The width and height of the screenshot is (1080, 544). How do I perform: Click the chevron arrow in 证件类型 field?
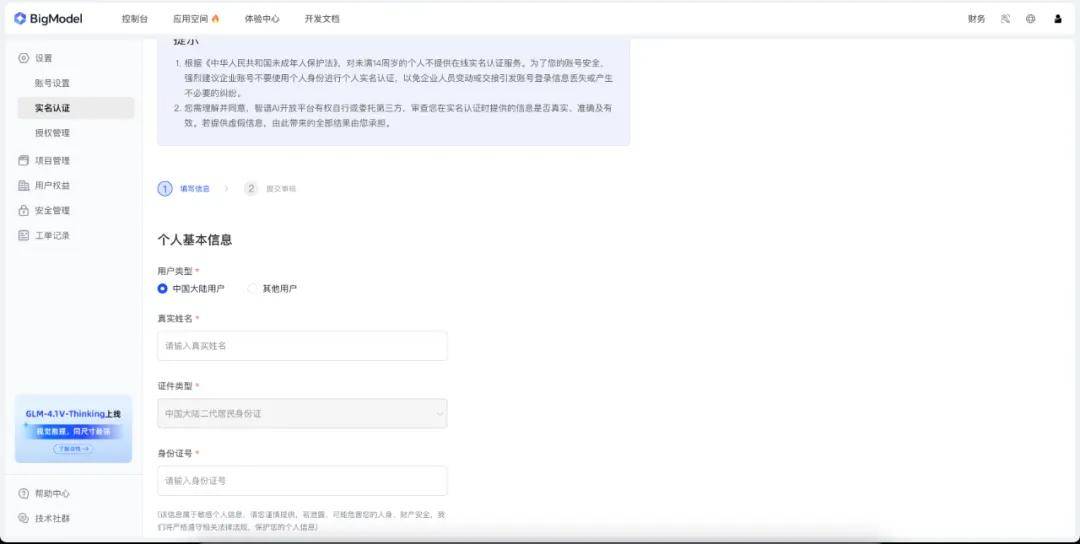pos(439,414)
